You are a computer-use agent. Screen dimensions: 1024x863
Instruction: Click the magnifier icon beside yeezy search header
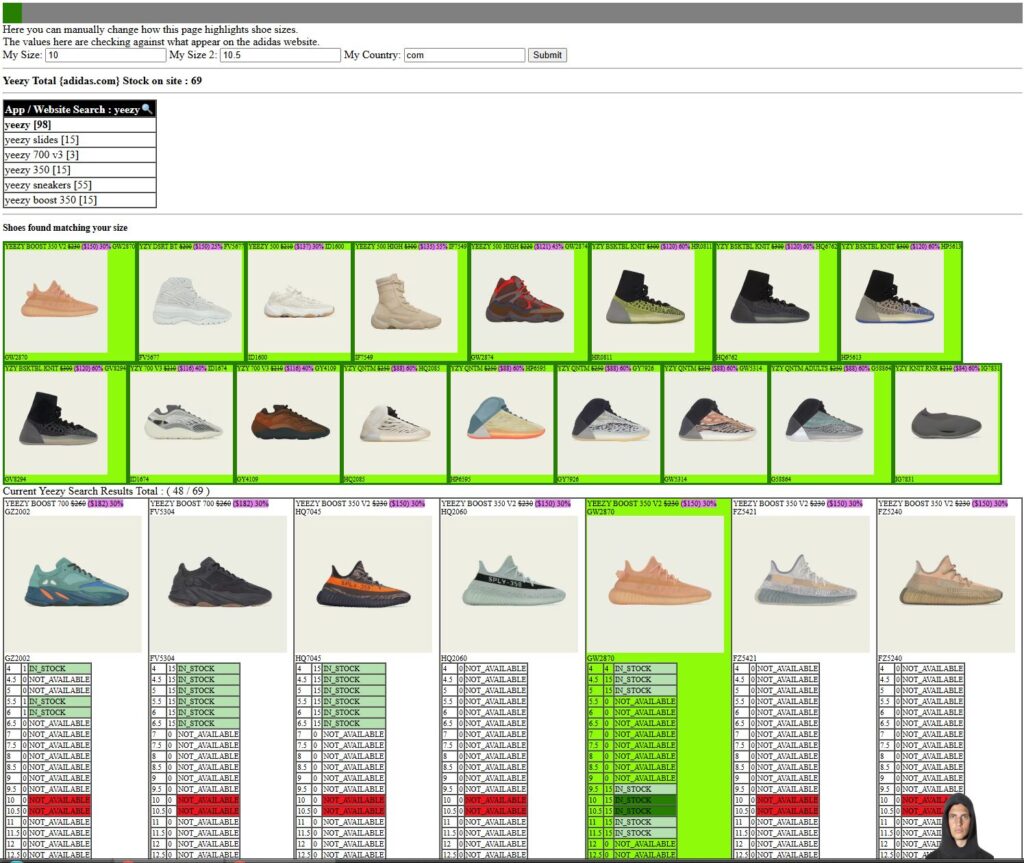[x=147, y=109]
